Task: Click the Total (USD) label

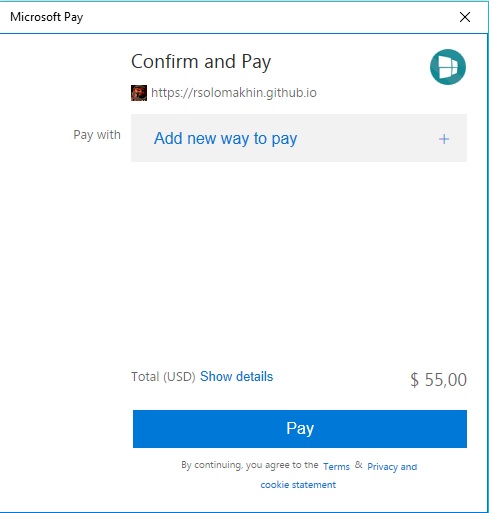Action: 163,377
